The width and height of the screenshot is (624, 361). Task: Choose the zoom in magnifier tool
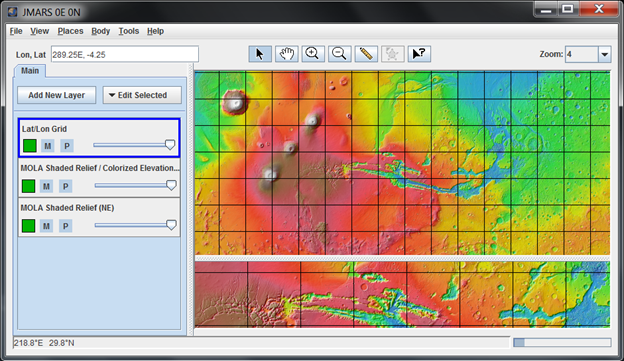[x=313, y=54]
